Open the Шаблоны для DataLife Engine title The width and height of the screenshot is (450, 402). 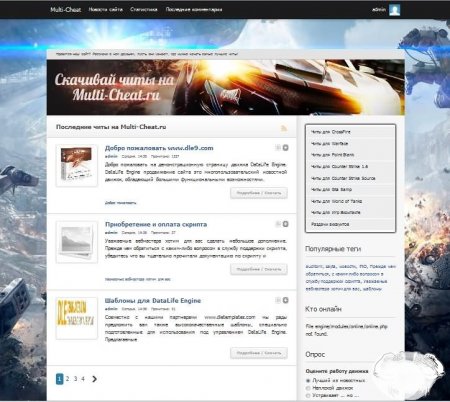[x=153, y=301]
